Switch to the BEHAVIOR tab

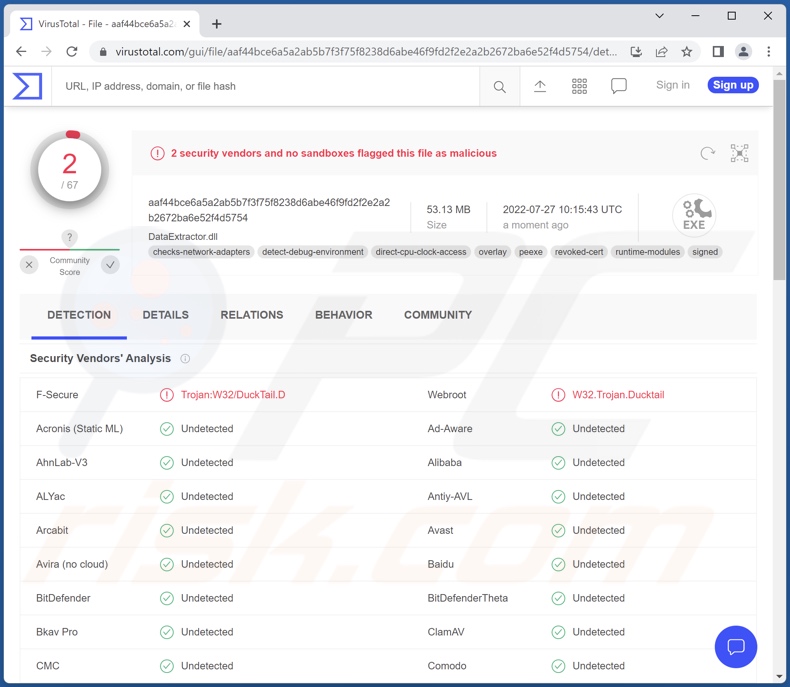coord(344,315)
